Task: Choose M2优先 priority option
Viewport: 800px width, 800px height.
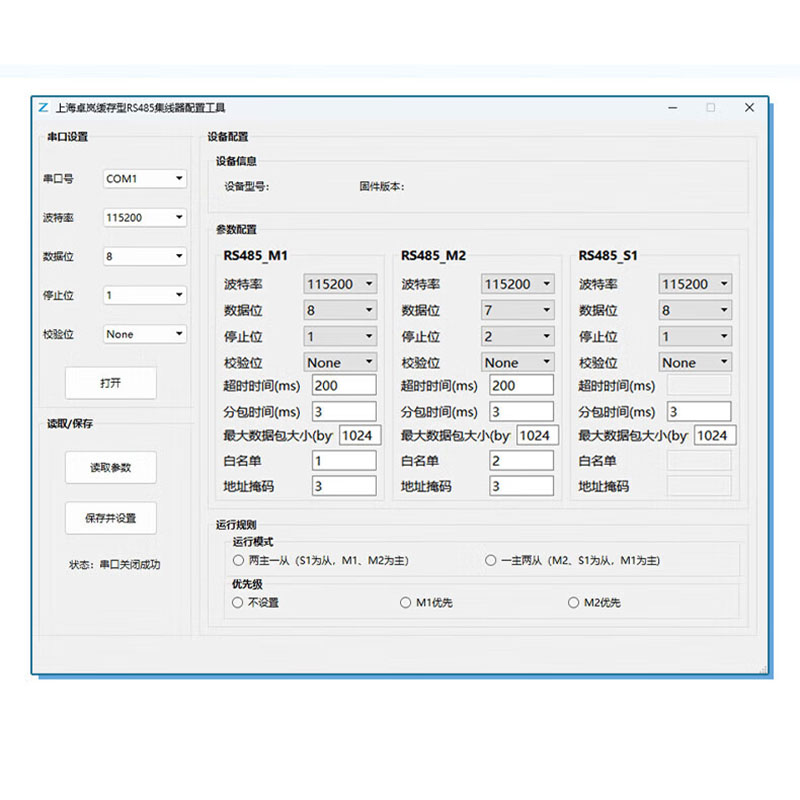Action: (574, 603)
